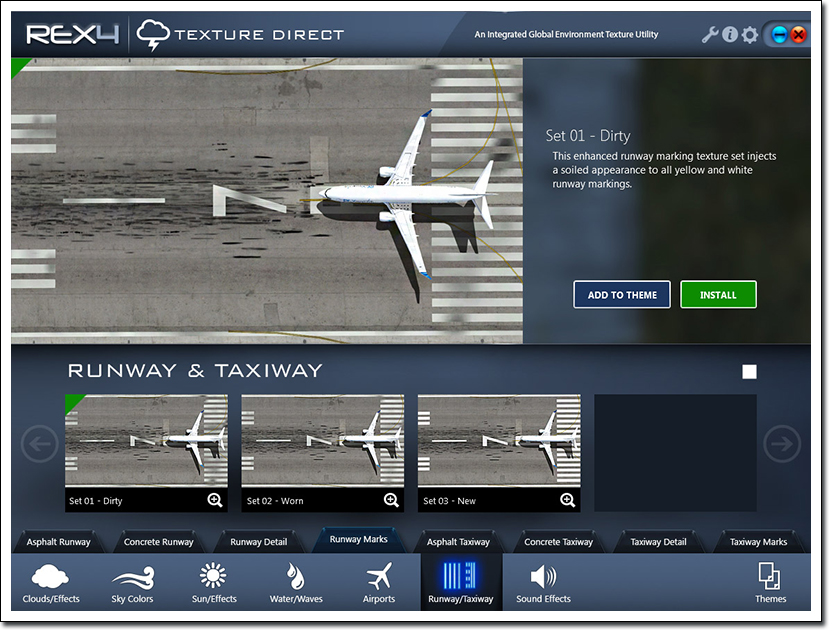Switch to Taxiway Detail tab

click(658, 542)
